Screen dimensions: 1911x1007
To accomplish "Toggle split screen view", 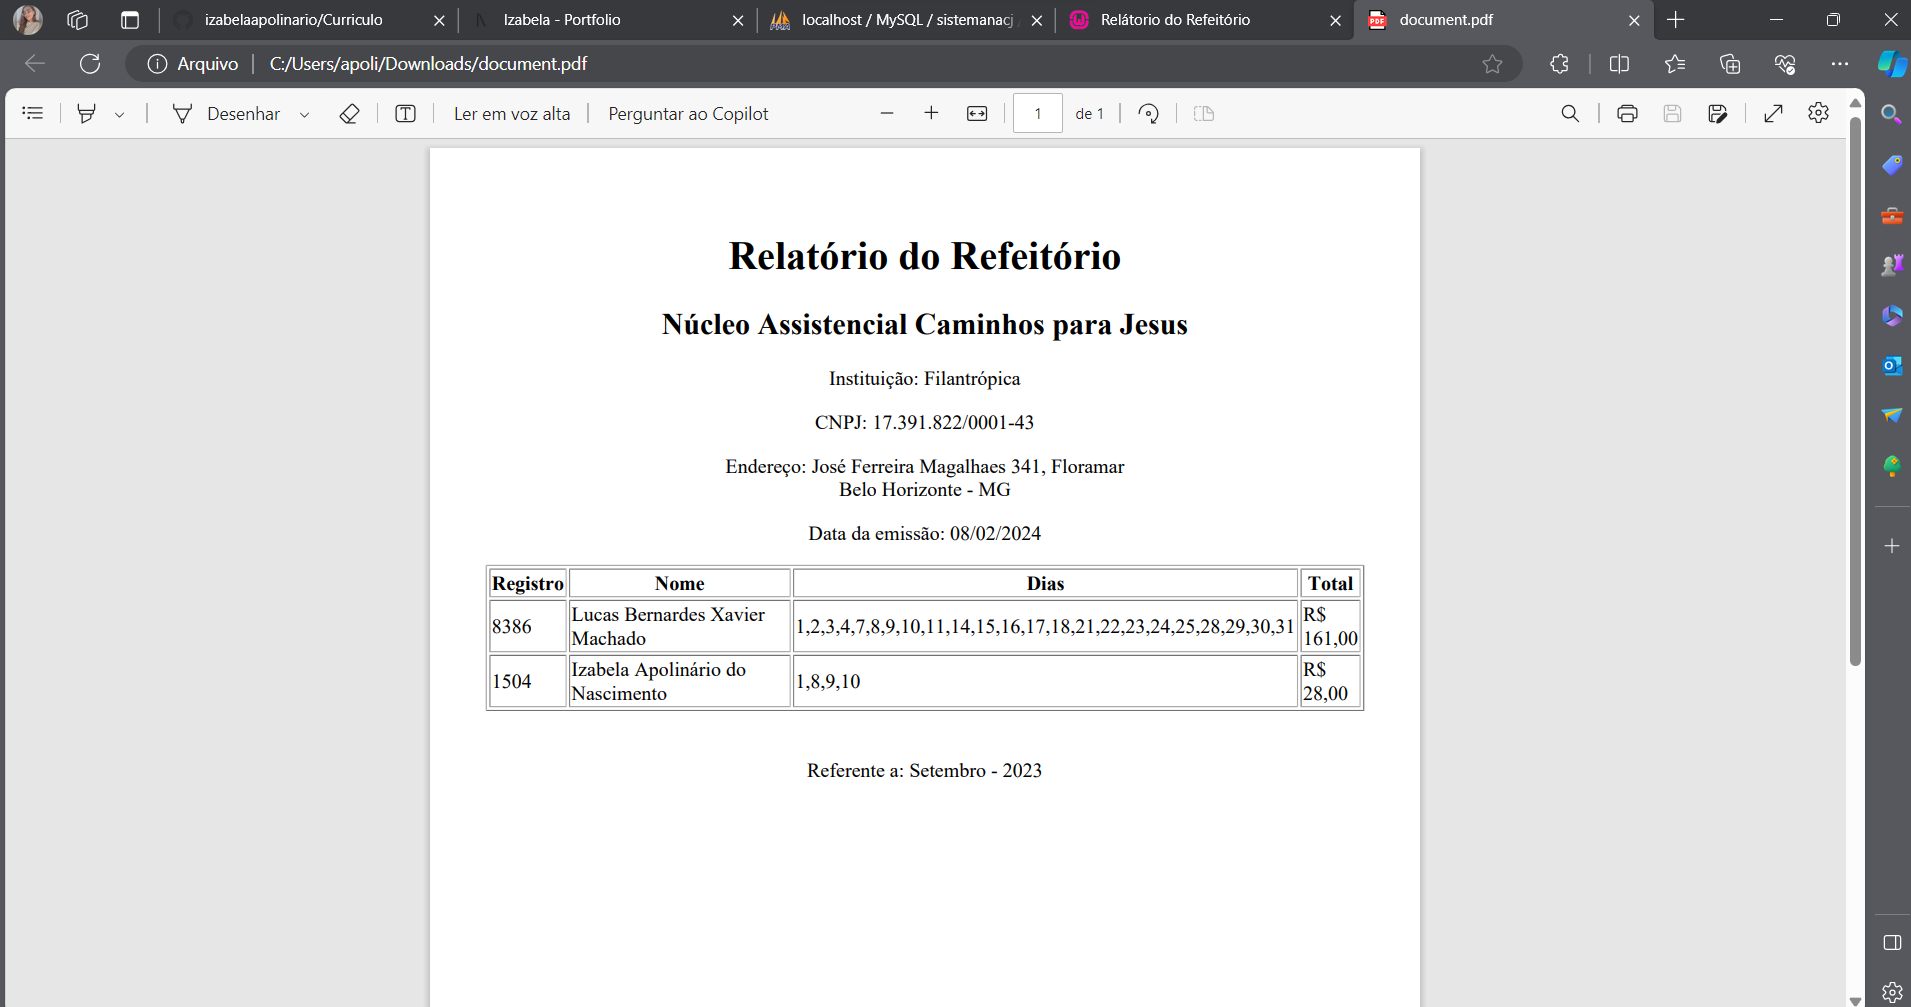I will [x=1619, y=64].
